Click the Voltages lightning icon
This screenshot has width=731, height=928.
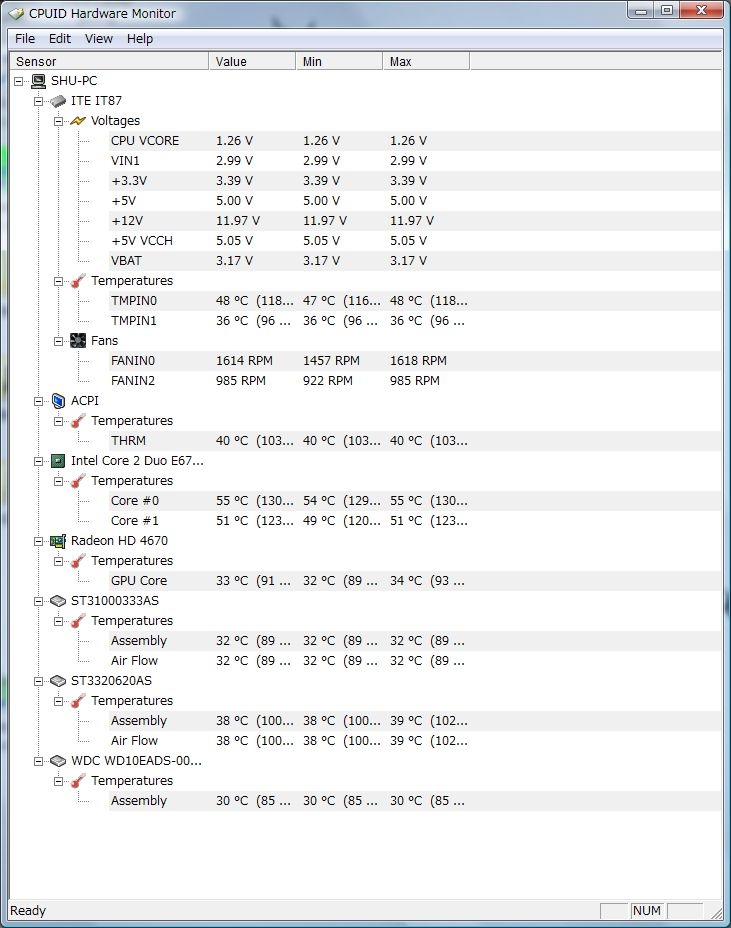(78, 121)
